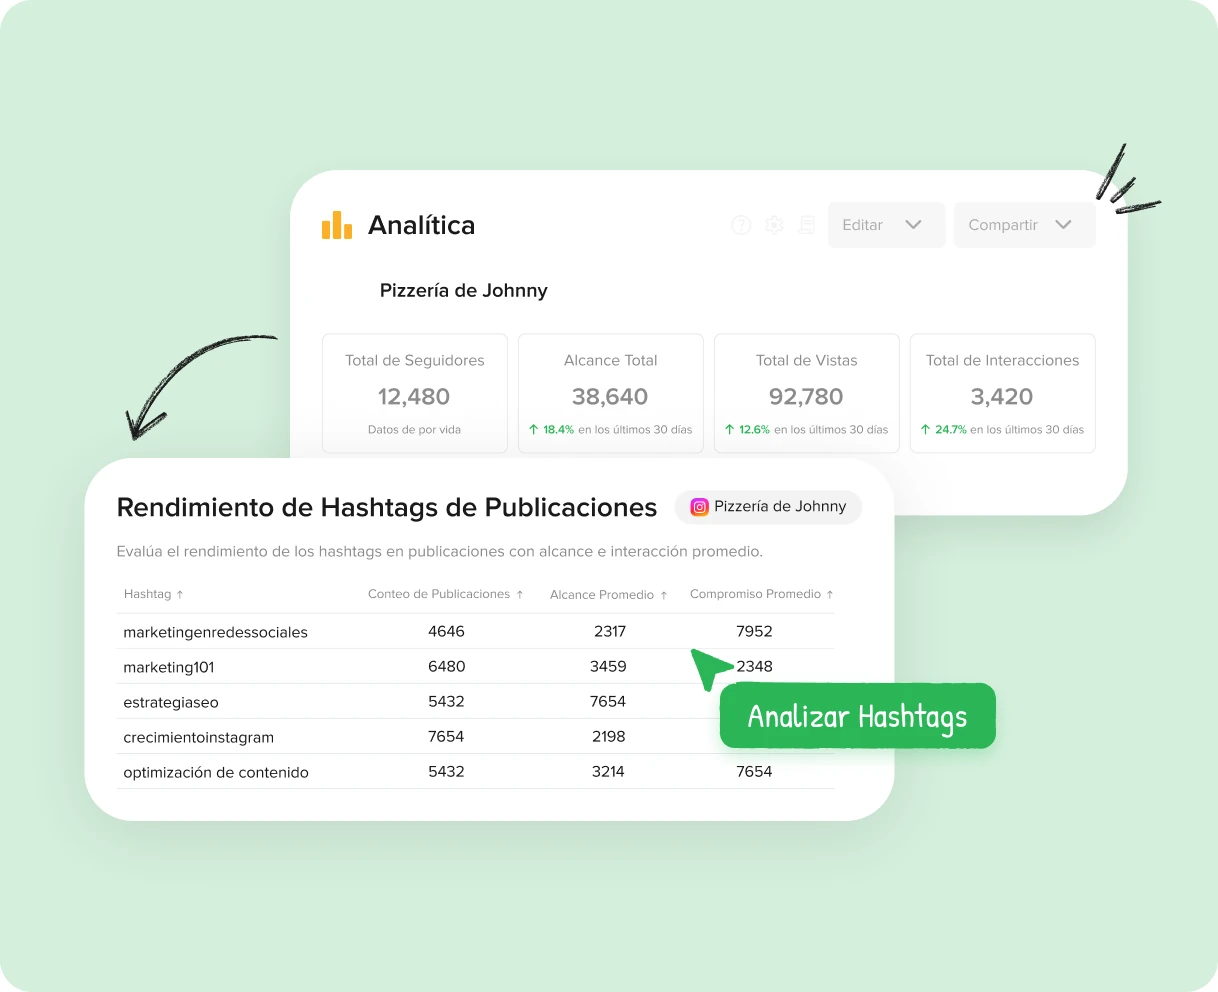Click the Analítica bar chart logo
This screenshot has height=992, width=1218.
tap(337, 225)
